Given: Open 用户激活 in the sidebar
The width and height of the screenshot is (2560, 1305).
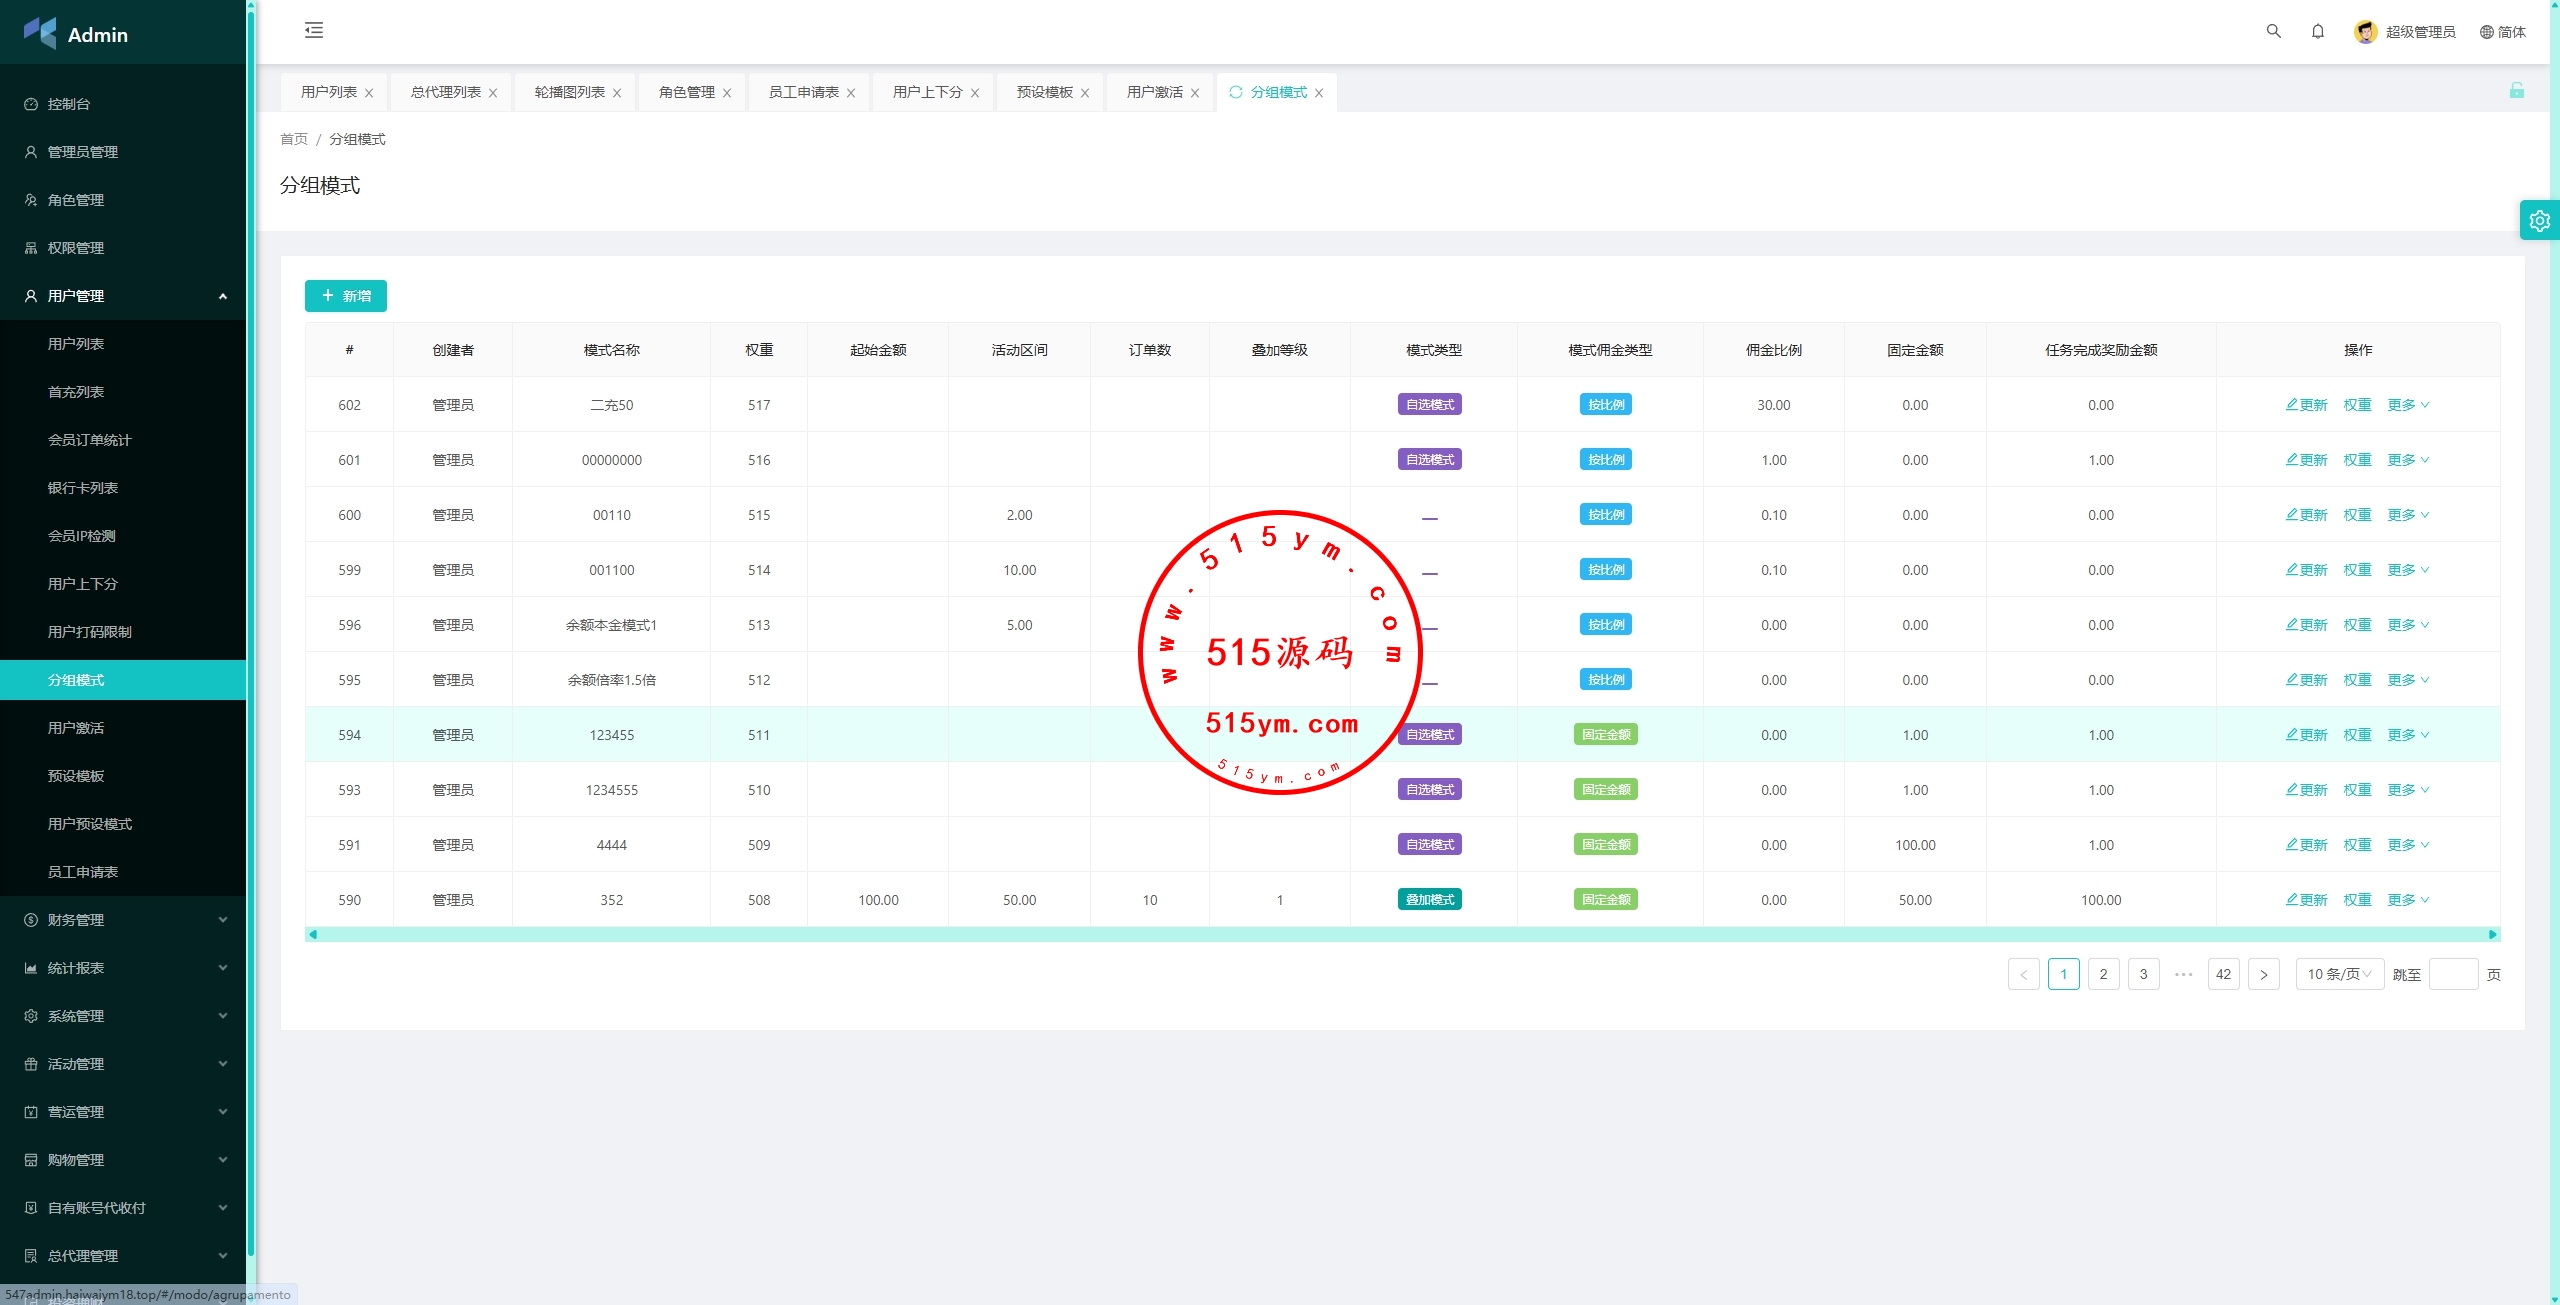Looking at the screenshot, I should (76, 728).
